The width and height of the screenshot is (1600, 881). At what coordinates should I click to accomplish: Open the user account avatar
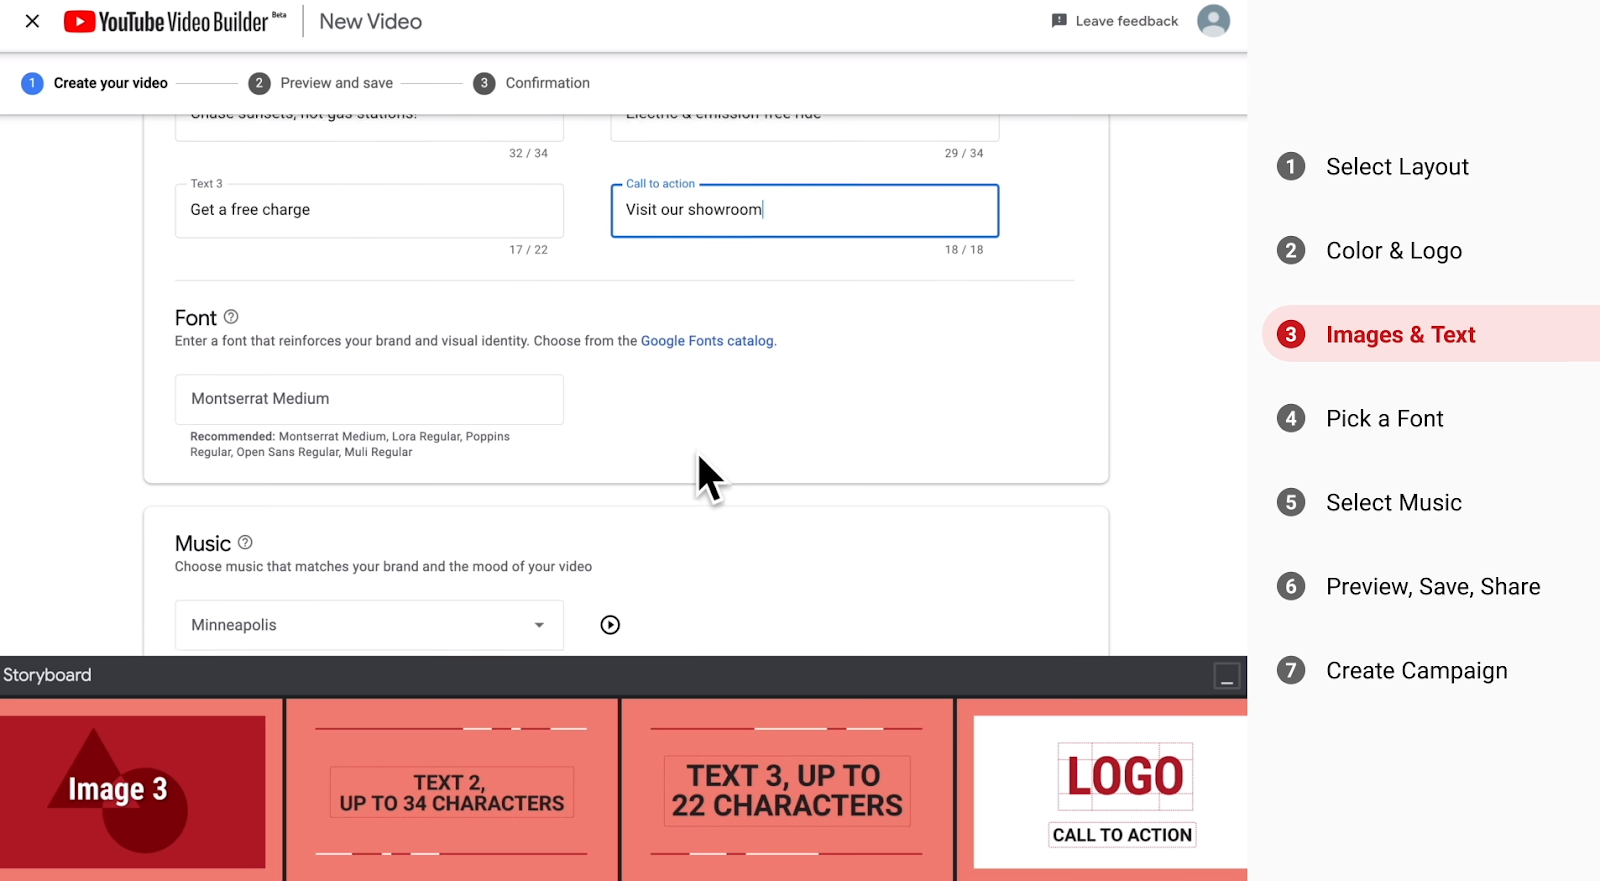click(1213, 21)
